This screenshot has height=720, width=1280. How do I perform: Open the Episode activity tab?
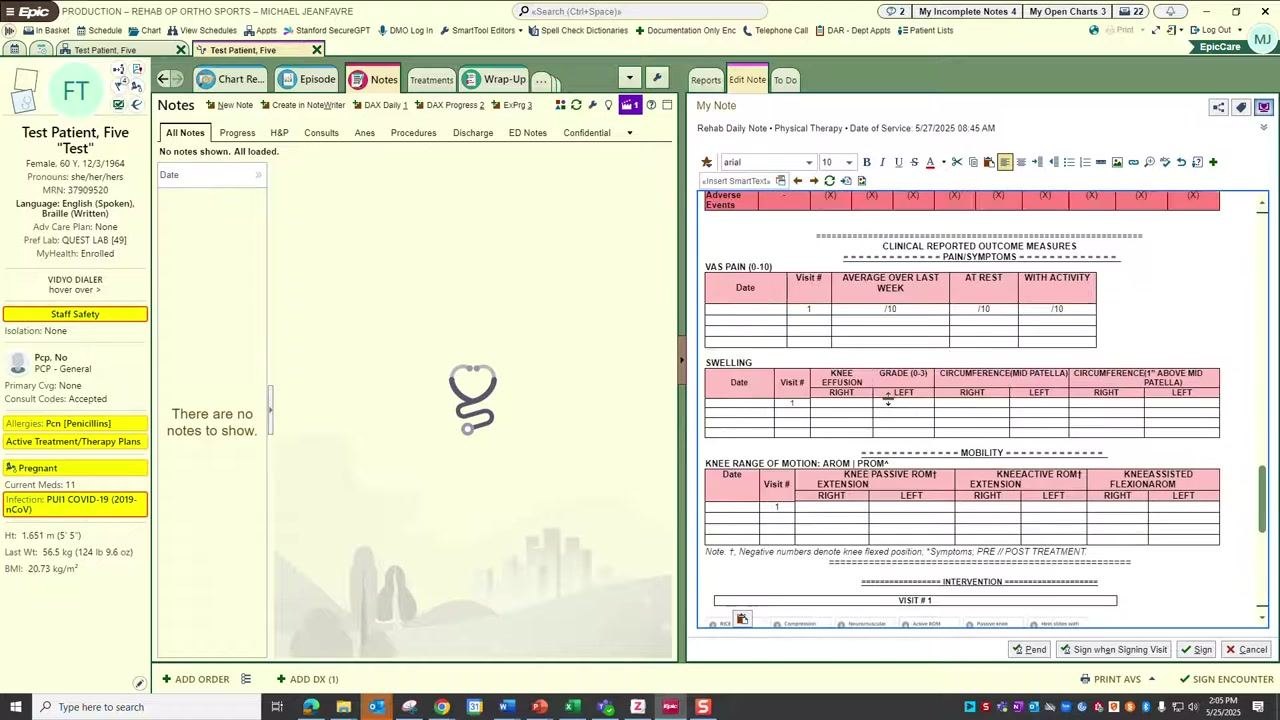click(x=308, y=79)
